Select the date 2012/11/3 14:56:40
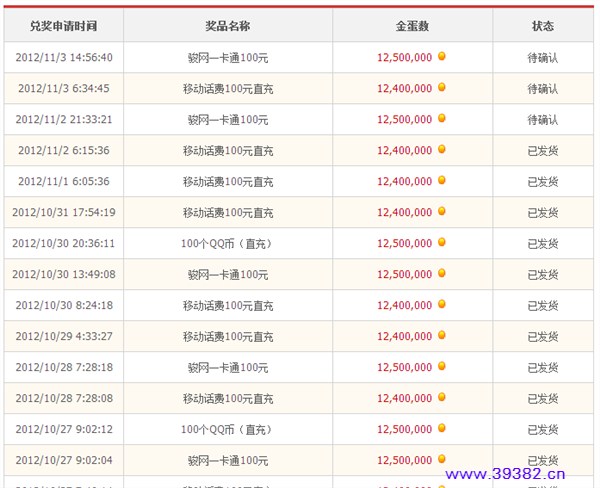 (x=64, y=57)
